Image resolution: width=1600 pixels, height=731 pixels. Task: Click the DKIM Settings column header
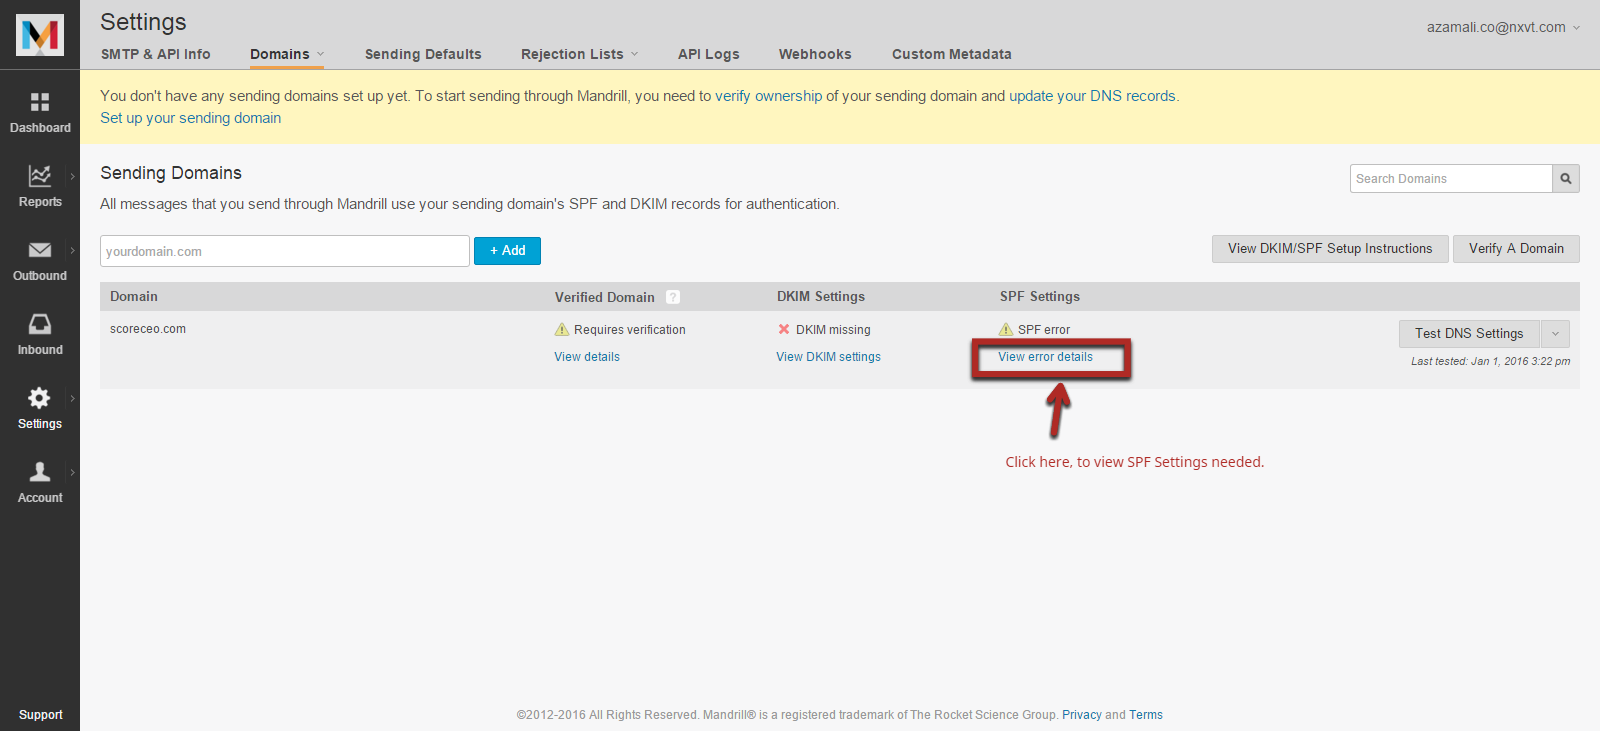click(821, 297)
